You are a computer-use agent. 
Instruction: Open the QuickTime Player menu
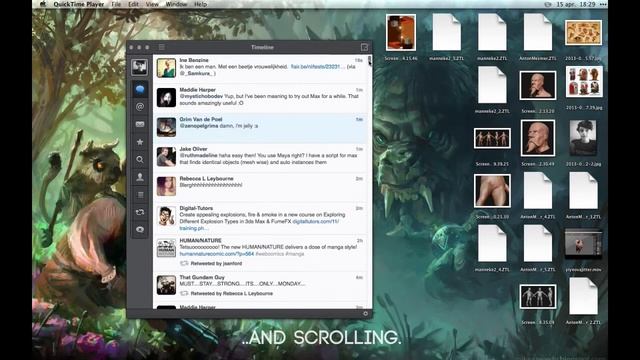78,4
